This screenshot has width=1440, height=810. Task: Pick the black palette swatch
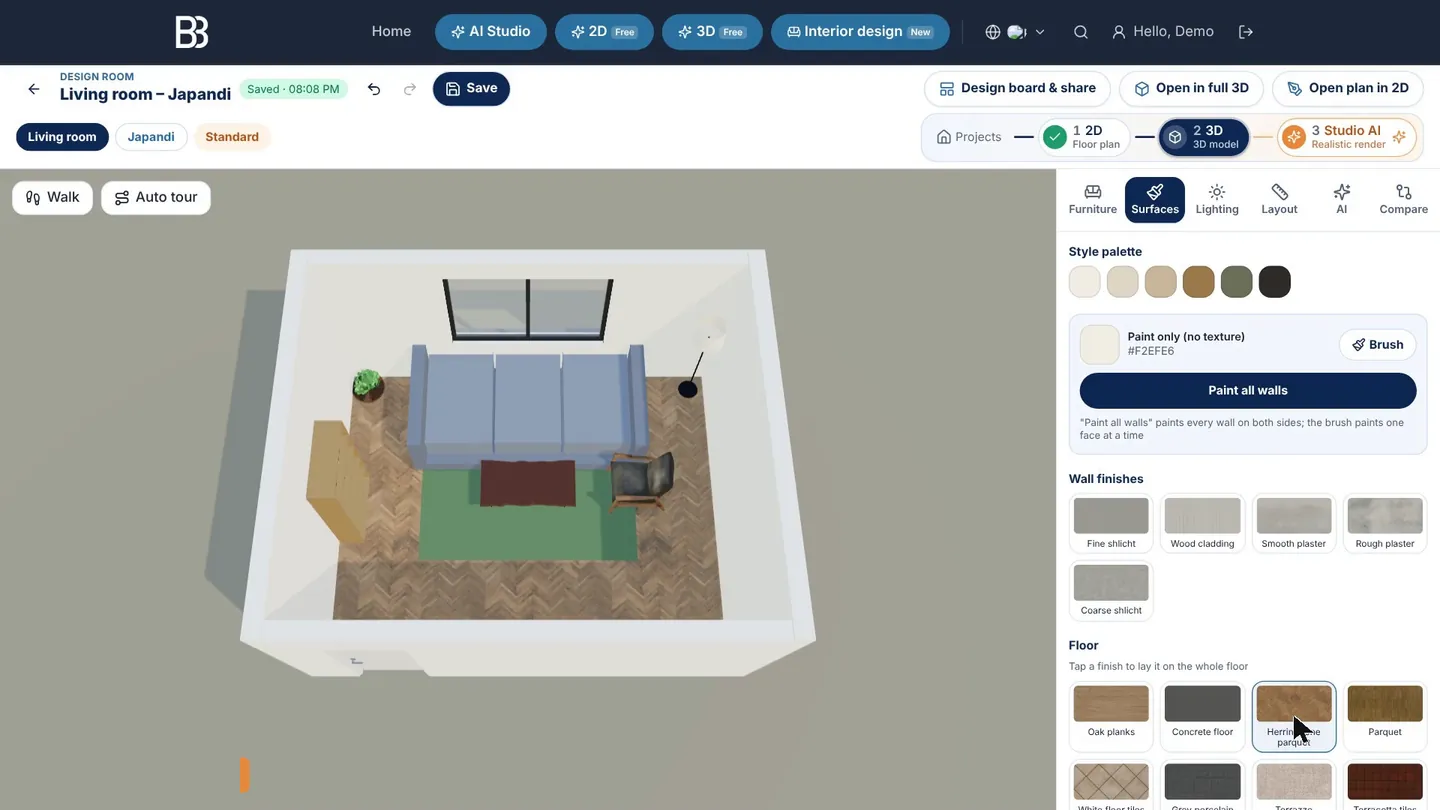click(1275, 282)
